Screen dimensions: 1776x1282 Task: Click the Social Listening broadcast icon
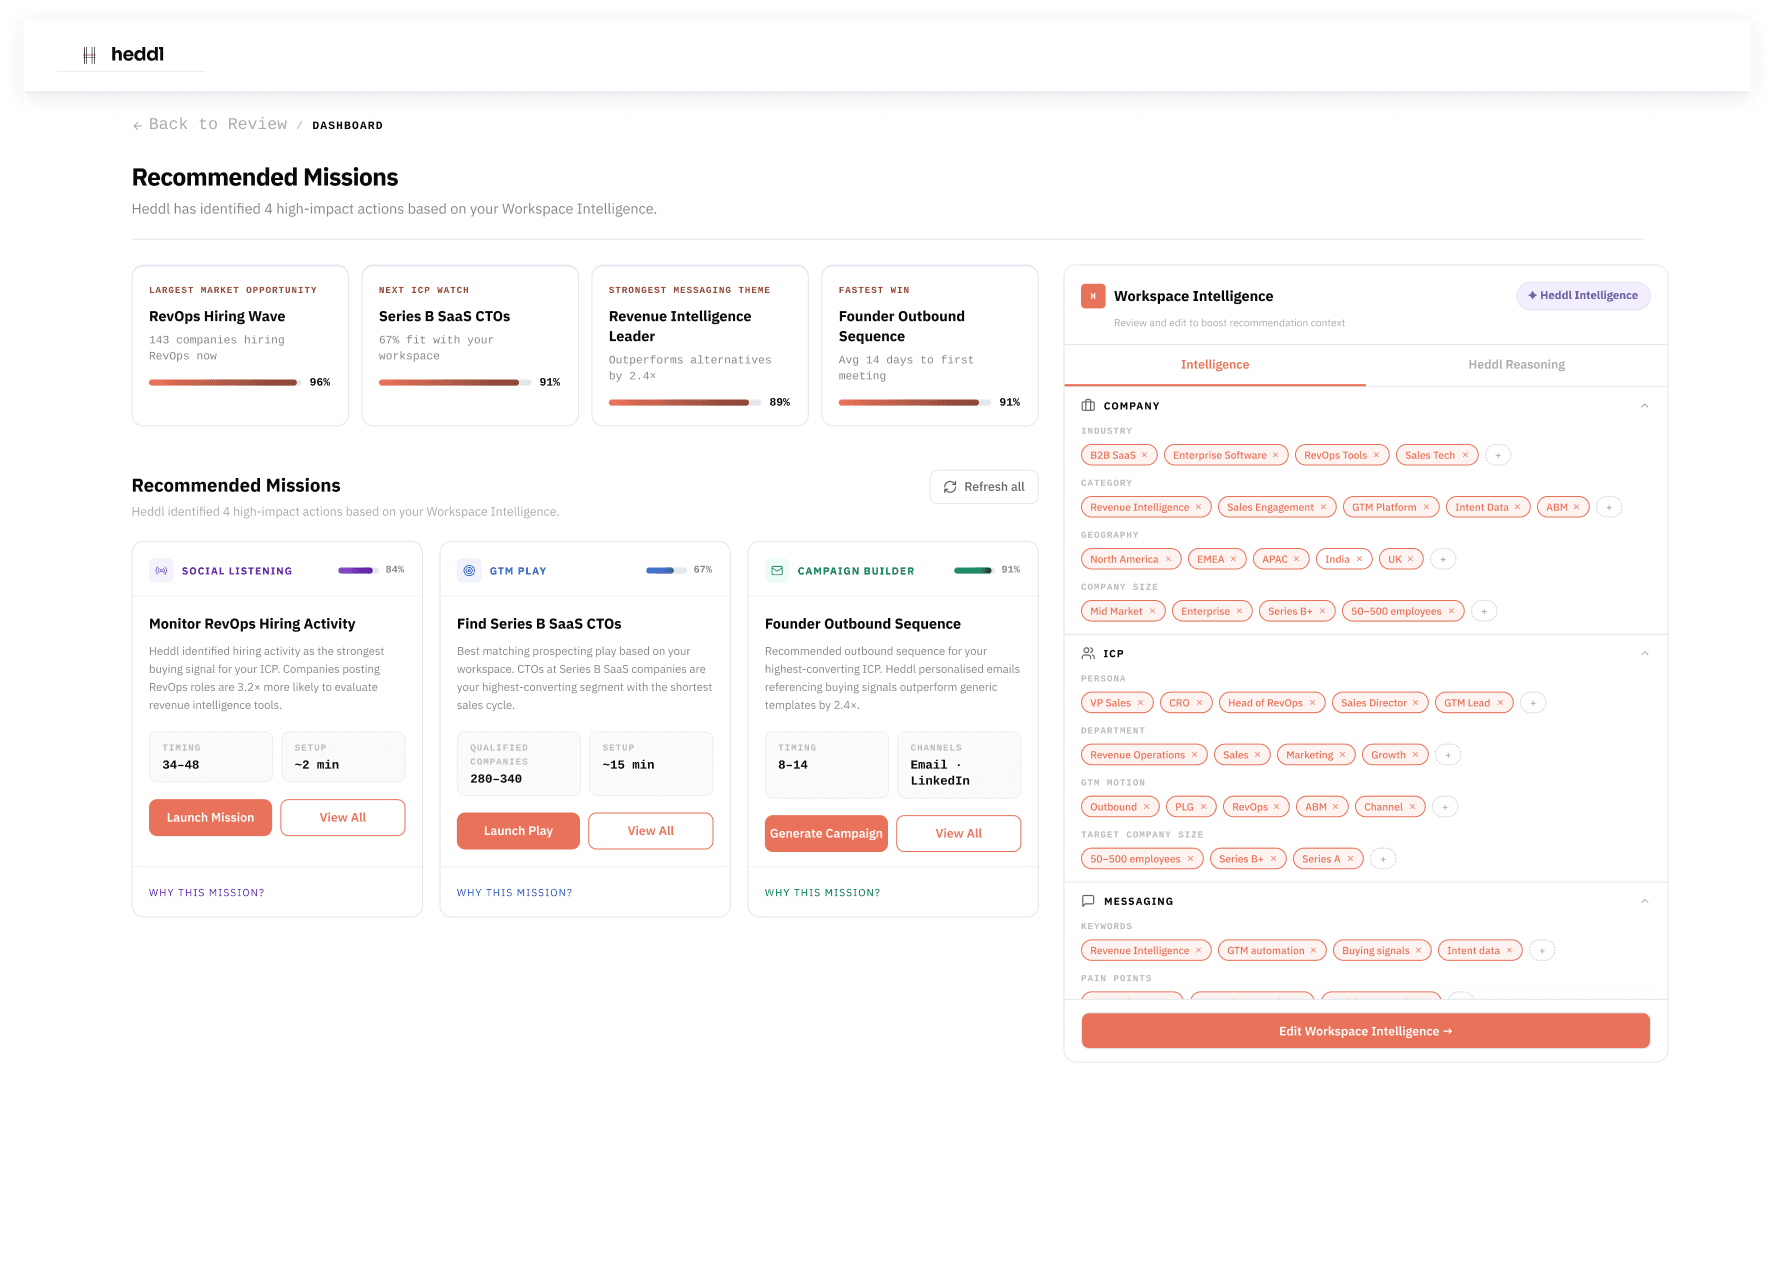[x=161, y=571]
